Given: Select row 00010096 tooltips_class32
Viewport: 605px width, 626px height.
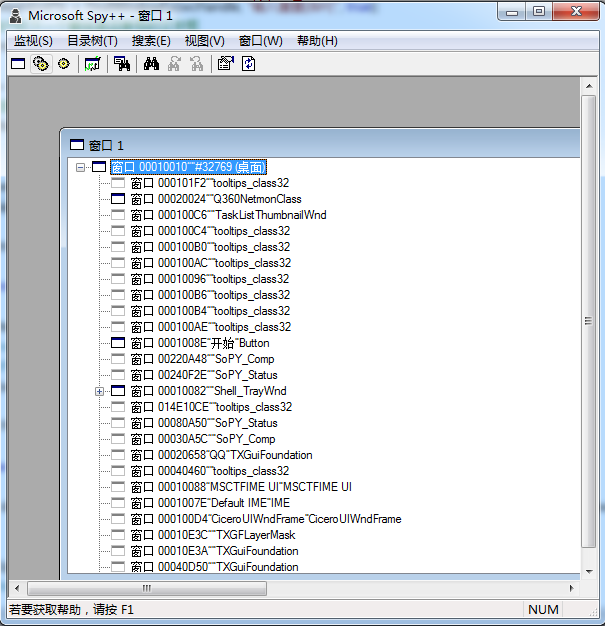Looking at the screenshot, I should pos(210,279).
